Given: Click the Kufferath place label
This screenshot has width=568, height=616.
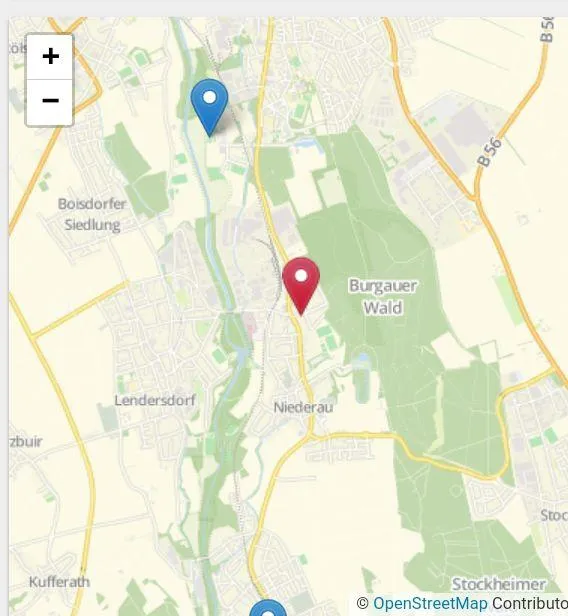Looking at the screenshot, I should tap(59, 582).
